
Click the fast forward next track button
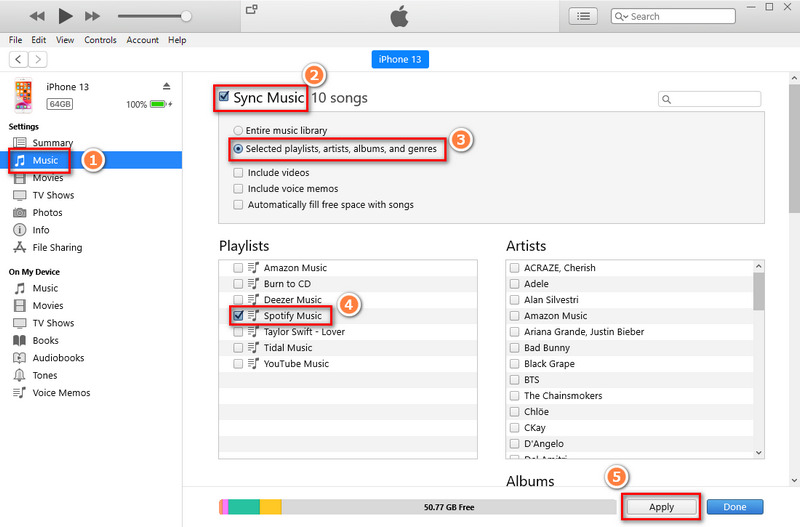[92, 16]
